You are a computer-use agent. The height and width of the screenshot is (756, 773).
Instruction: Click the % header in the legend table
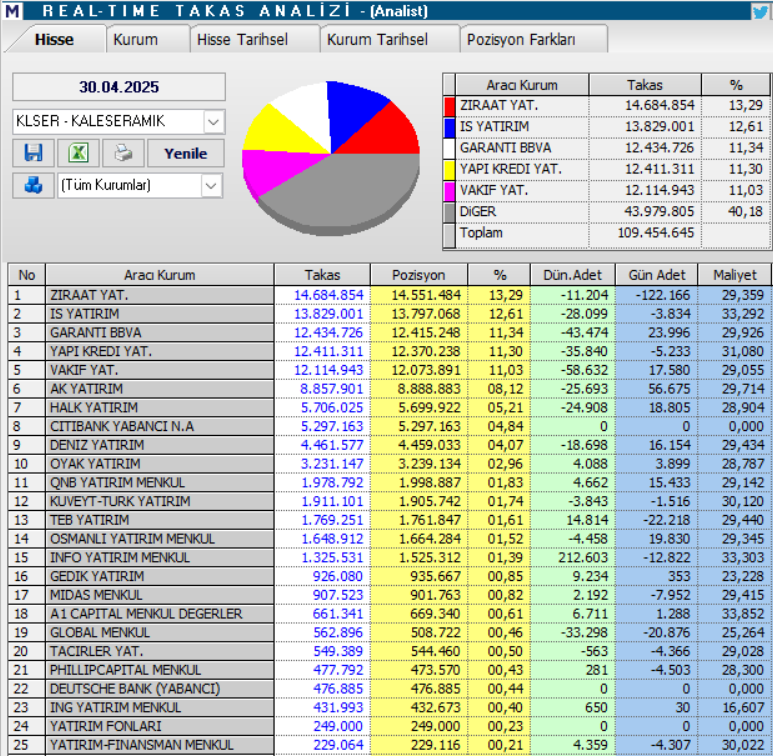736,85
